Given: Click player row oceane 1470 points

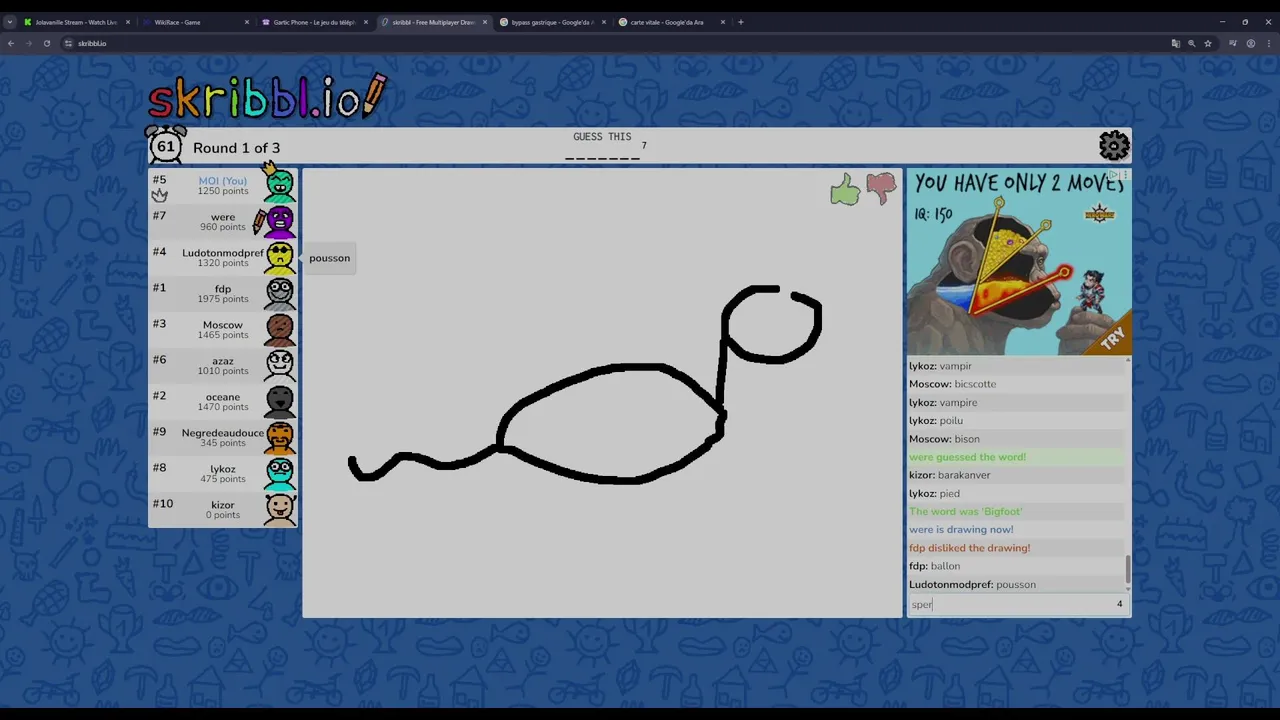Looking at the screenshot, I should 223,401.
